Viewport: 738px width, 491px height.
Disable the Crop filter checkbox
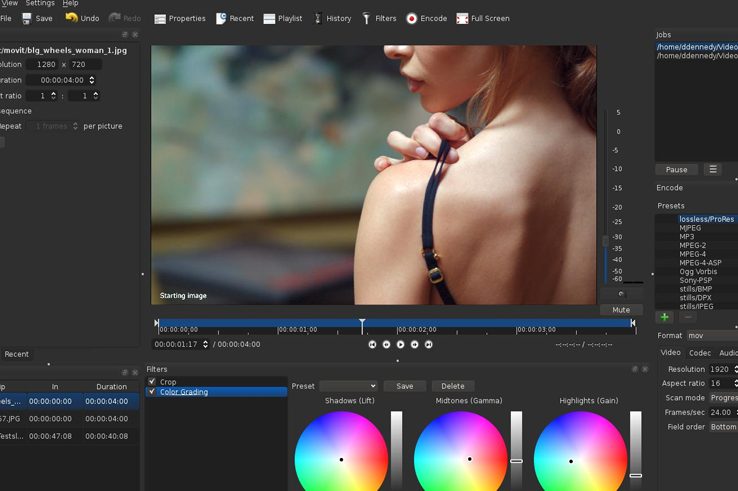(152, 381)
